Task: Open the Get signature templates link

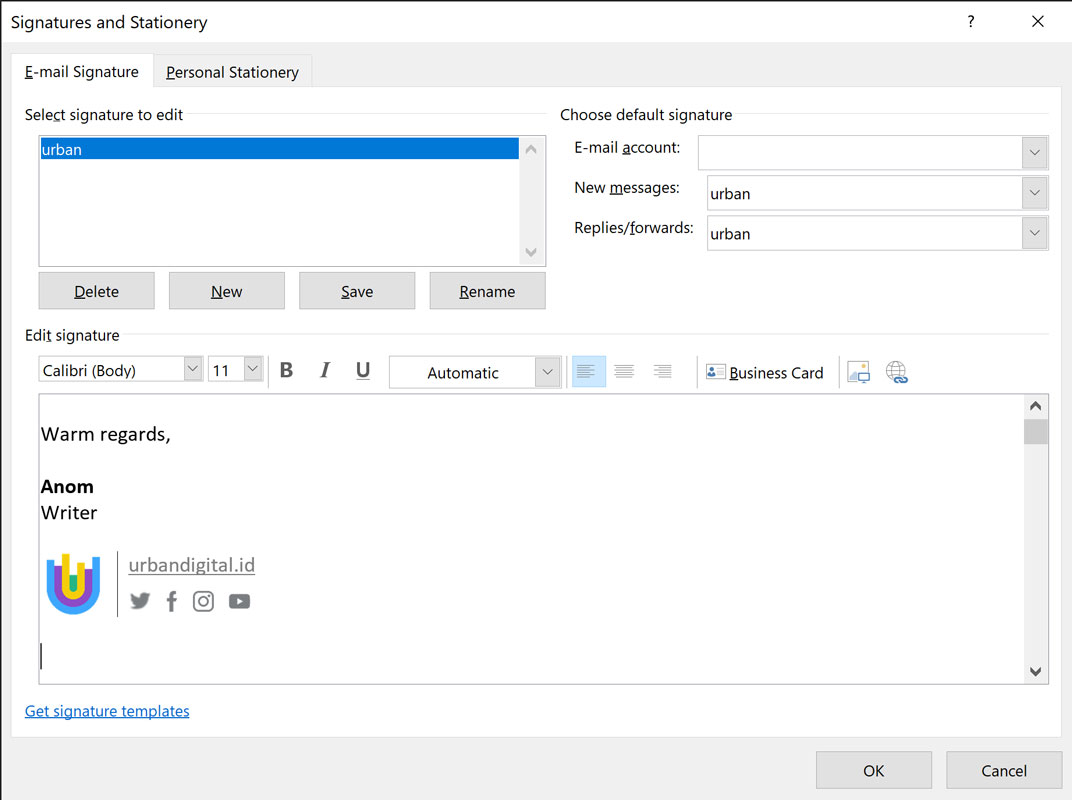Action: [107, 711]
